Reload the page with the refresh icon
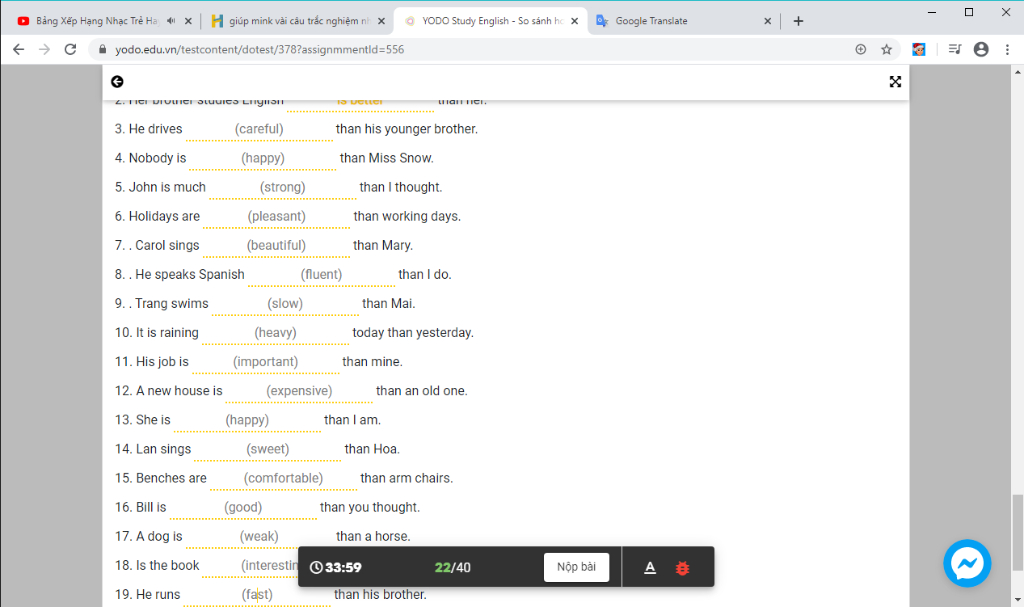This screenshot has height=607, width=1024. [x=71, y=50]
